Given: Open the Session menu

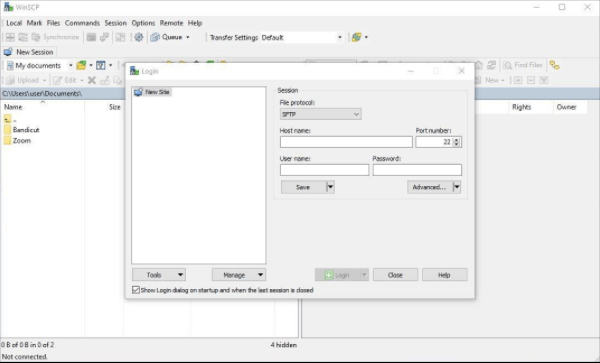Looking at the screenshot, I should (115, 23).
